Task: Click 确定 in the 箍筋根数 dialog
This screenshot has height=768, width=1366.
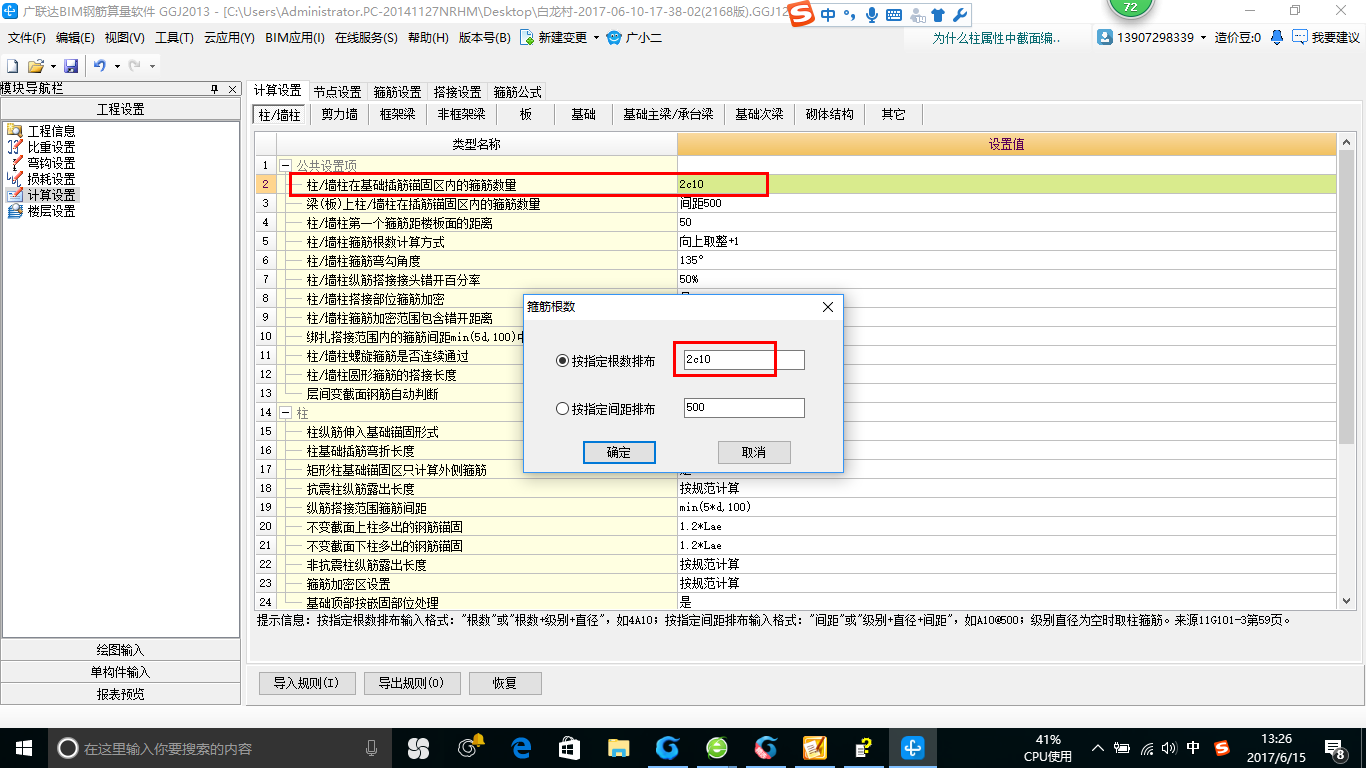Action: (619, 452)
